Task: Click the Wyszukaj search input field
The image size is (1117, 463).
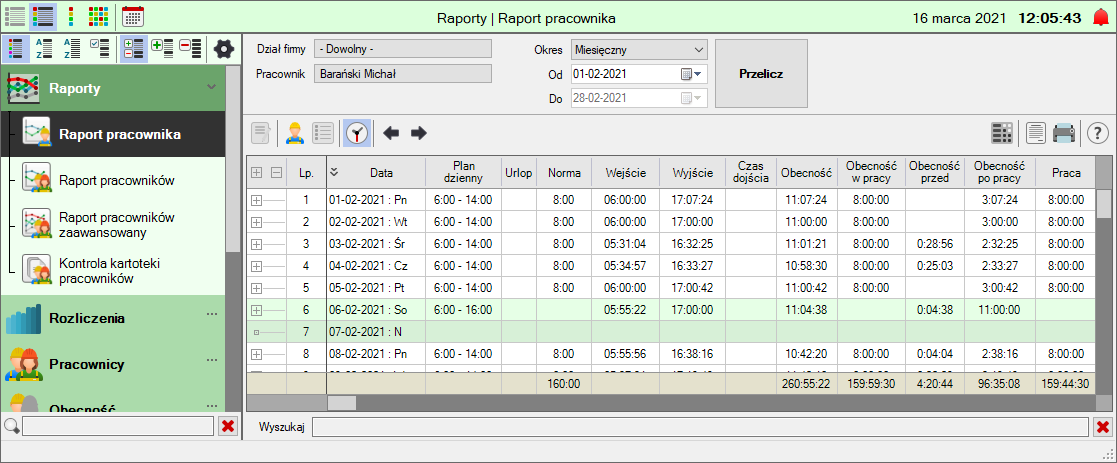Action: coord(701,427)
